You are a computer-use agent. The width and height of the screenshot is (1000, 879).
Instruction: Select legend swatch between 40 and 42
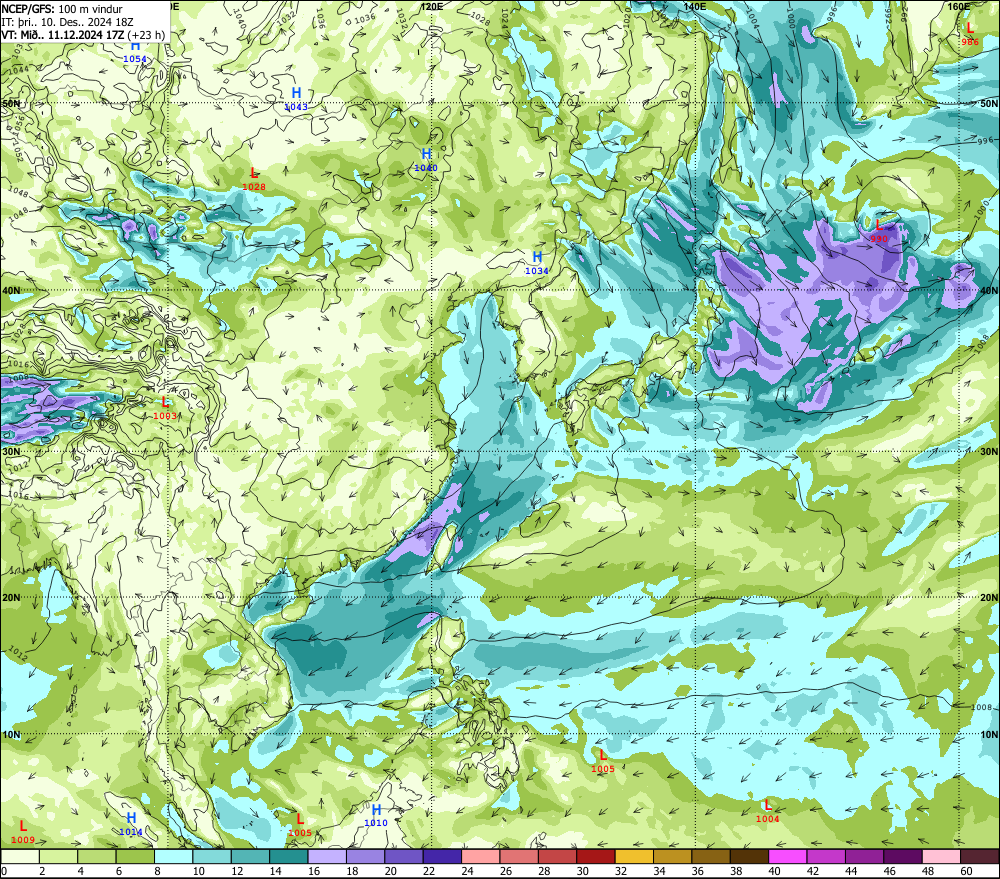tap(788, 857)
